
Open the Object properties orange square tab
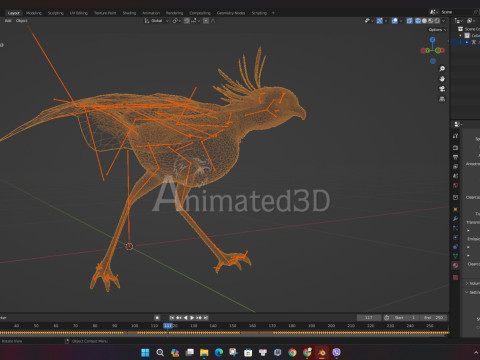[x=455, y=209]
